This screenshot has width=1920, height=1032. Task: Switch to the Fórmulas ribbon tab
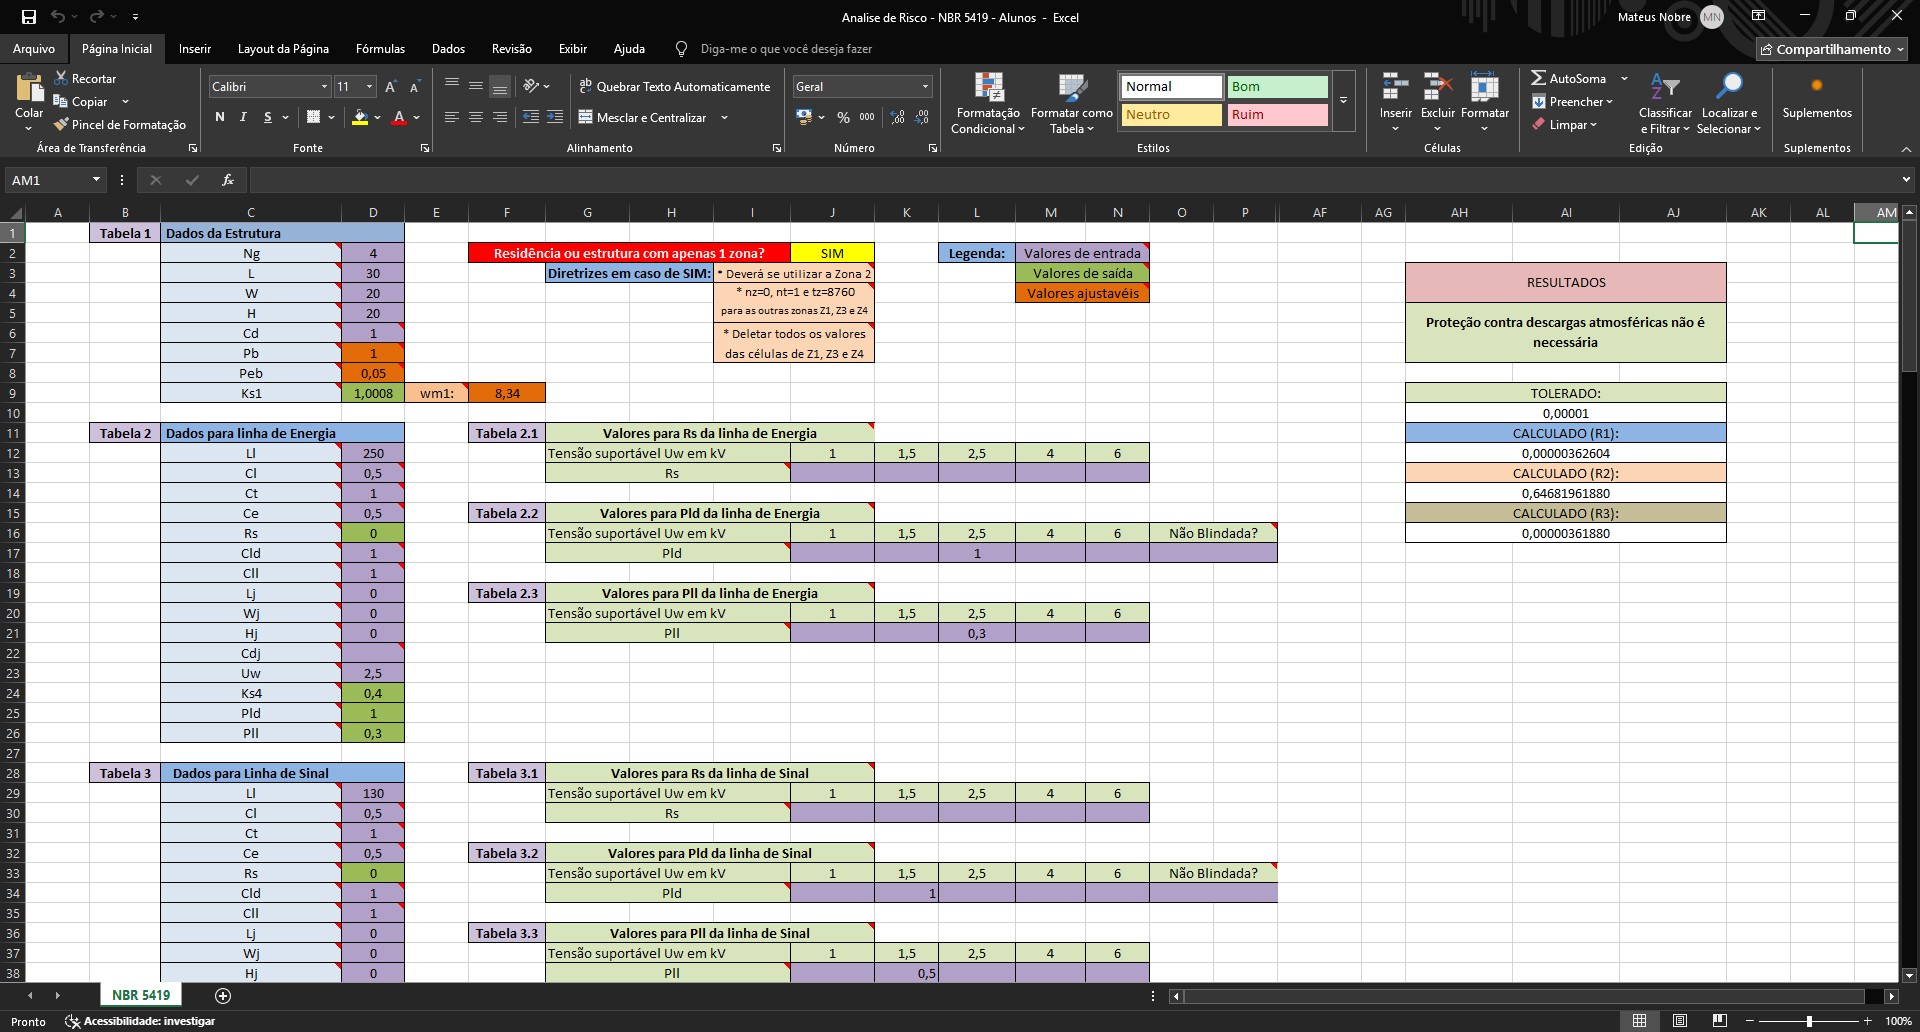click(x=380, y=48)
